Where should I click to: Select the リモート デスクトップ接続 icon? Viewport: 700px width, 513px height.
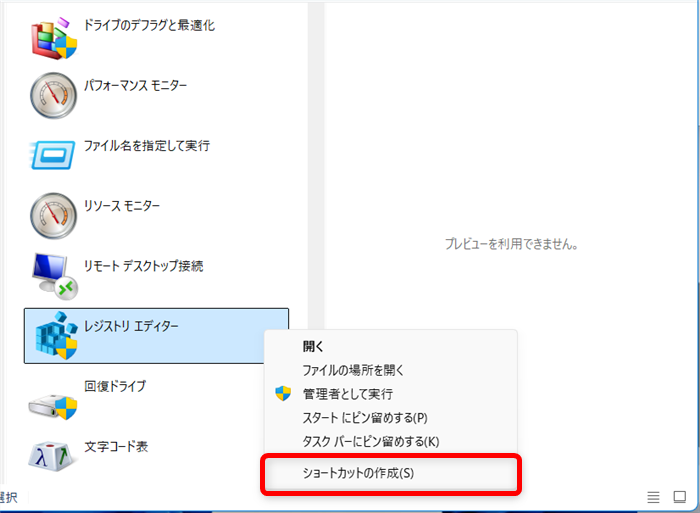click(x=55, y=276)
